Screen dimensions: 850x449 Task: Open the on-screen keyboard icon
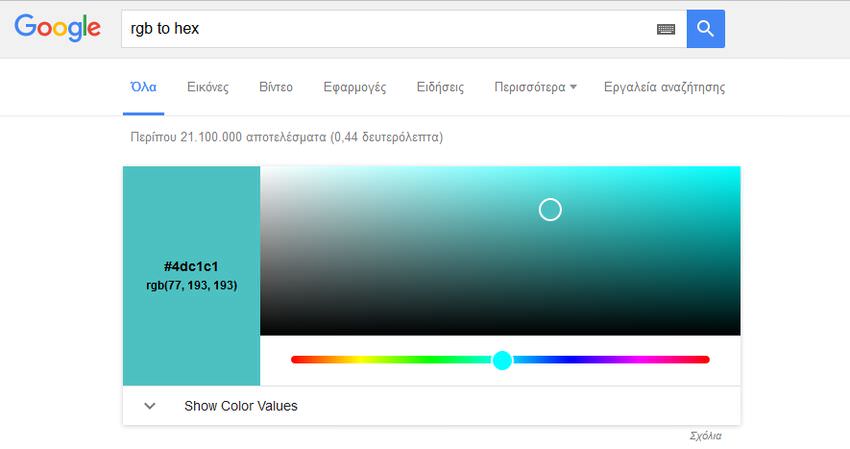pos(666,29)
